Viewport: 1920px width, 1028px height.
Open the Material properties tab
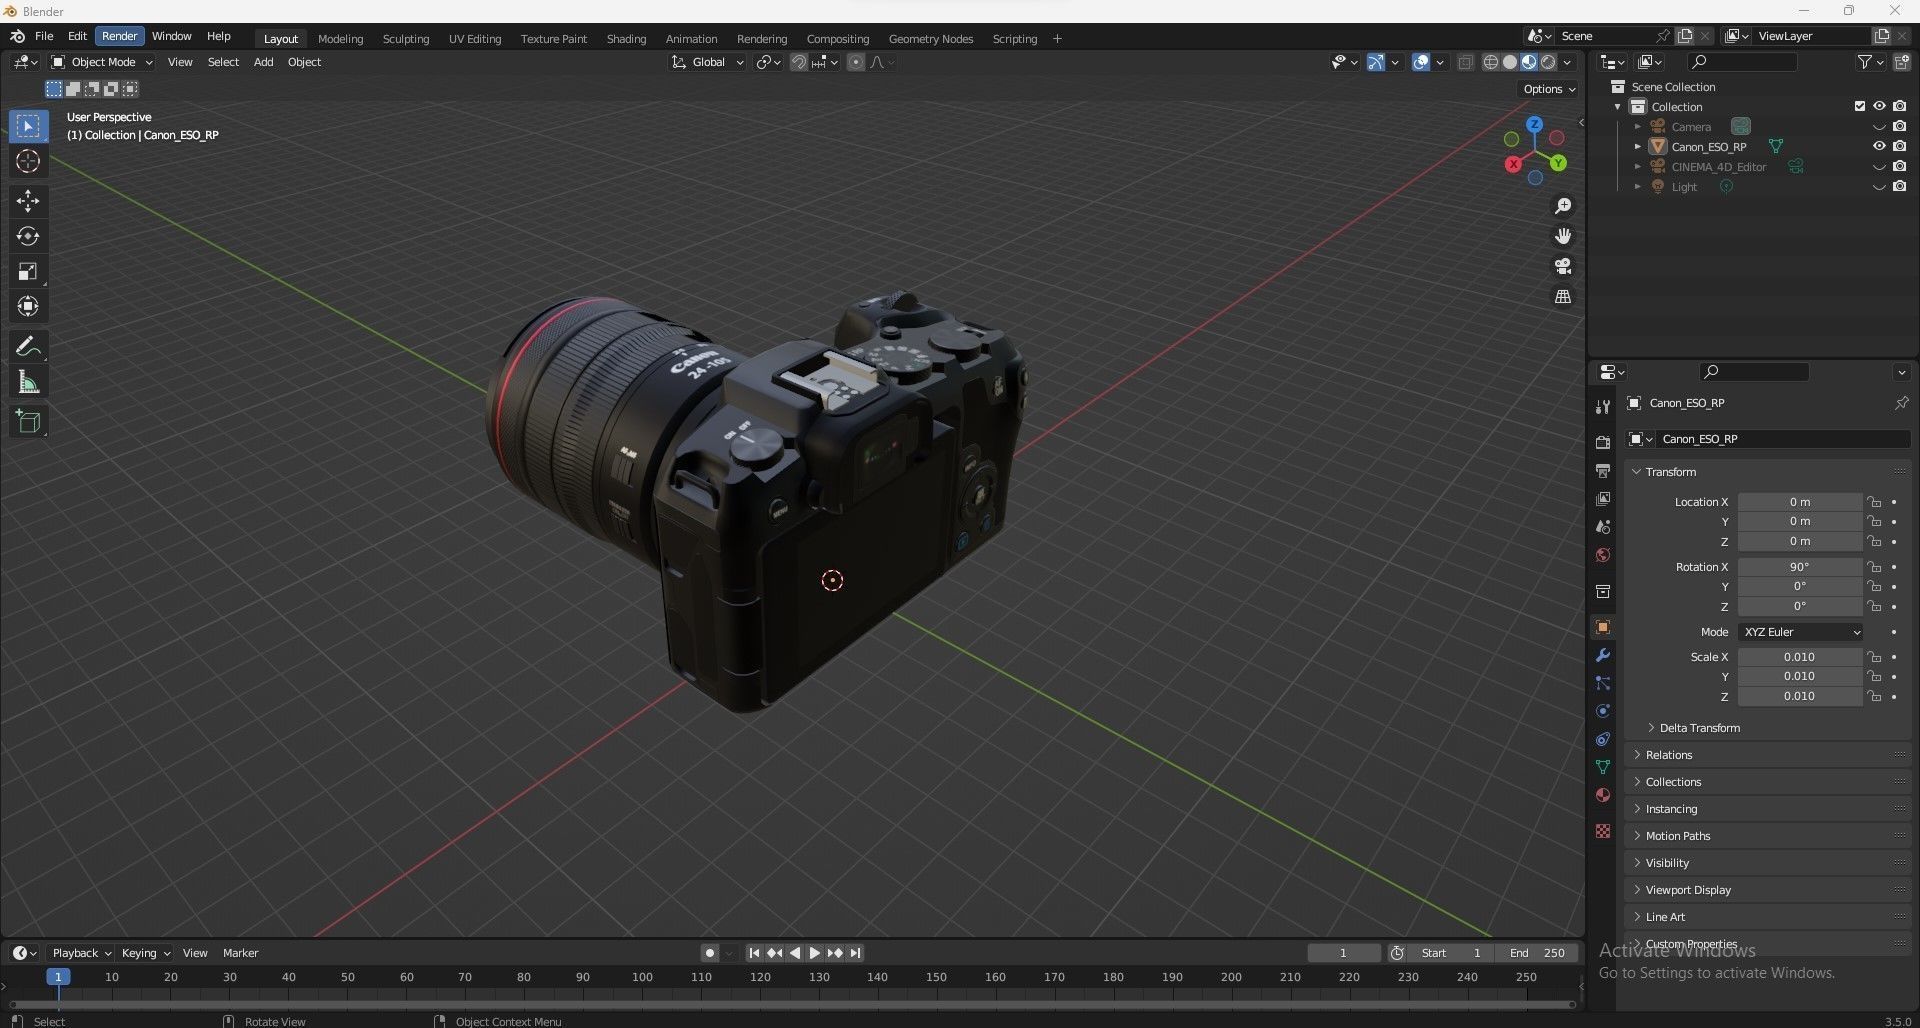point(1603,795)
